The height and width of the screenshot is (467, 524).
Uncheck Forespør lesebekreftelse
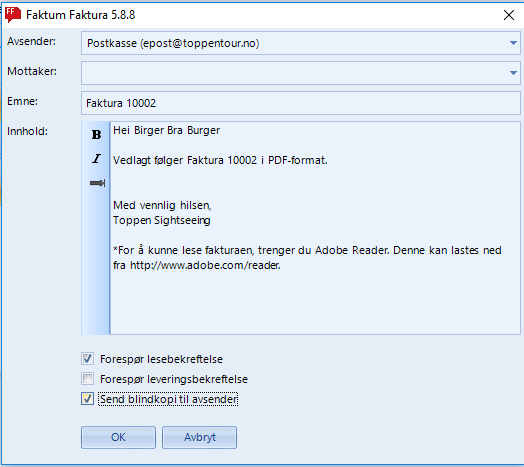point(88,359)
